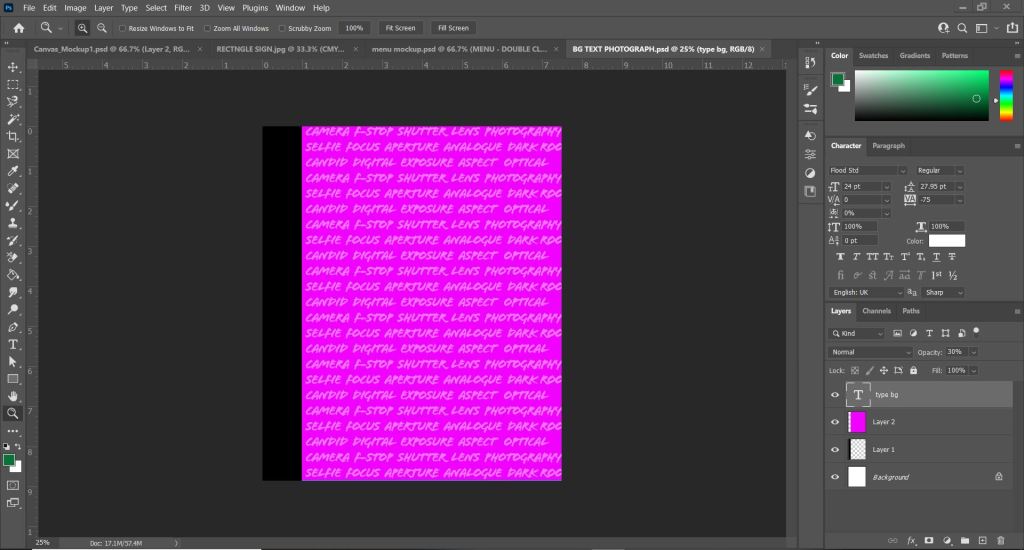Select the Crop tool
Viewport: 1024px width, 550px height.
point(13,136)
